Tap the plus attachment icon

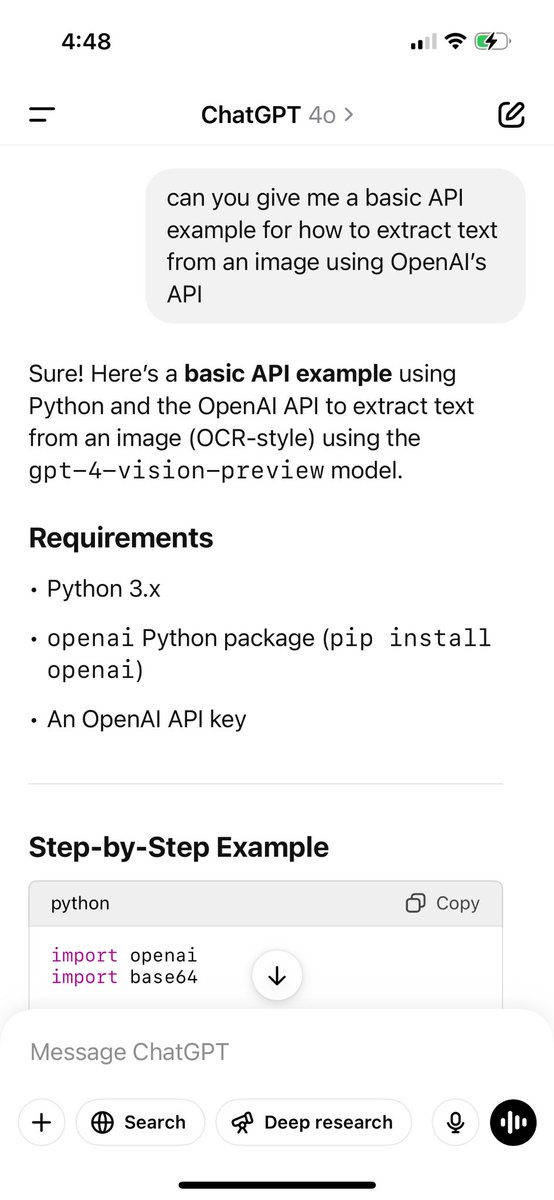pos(42,1122)
